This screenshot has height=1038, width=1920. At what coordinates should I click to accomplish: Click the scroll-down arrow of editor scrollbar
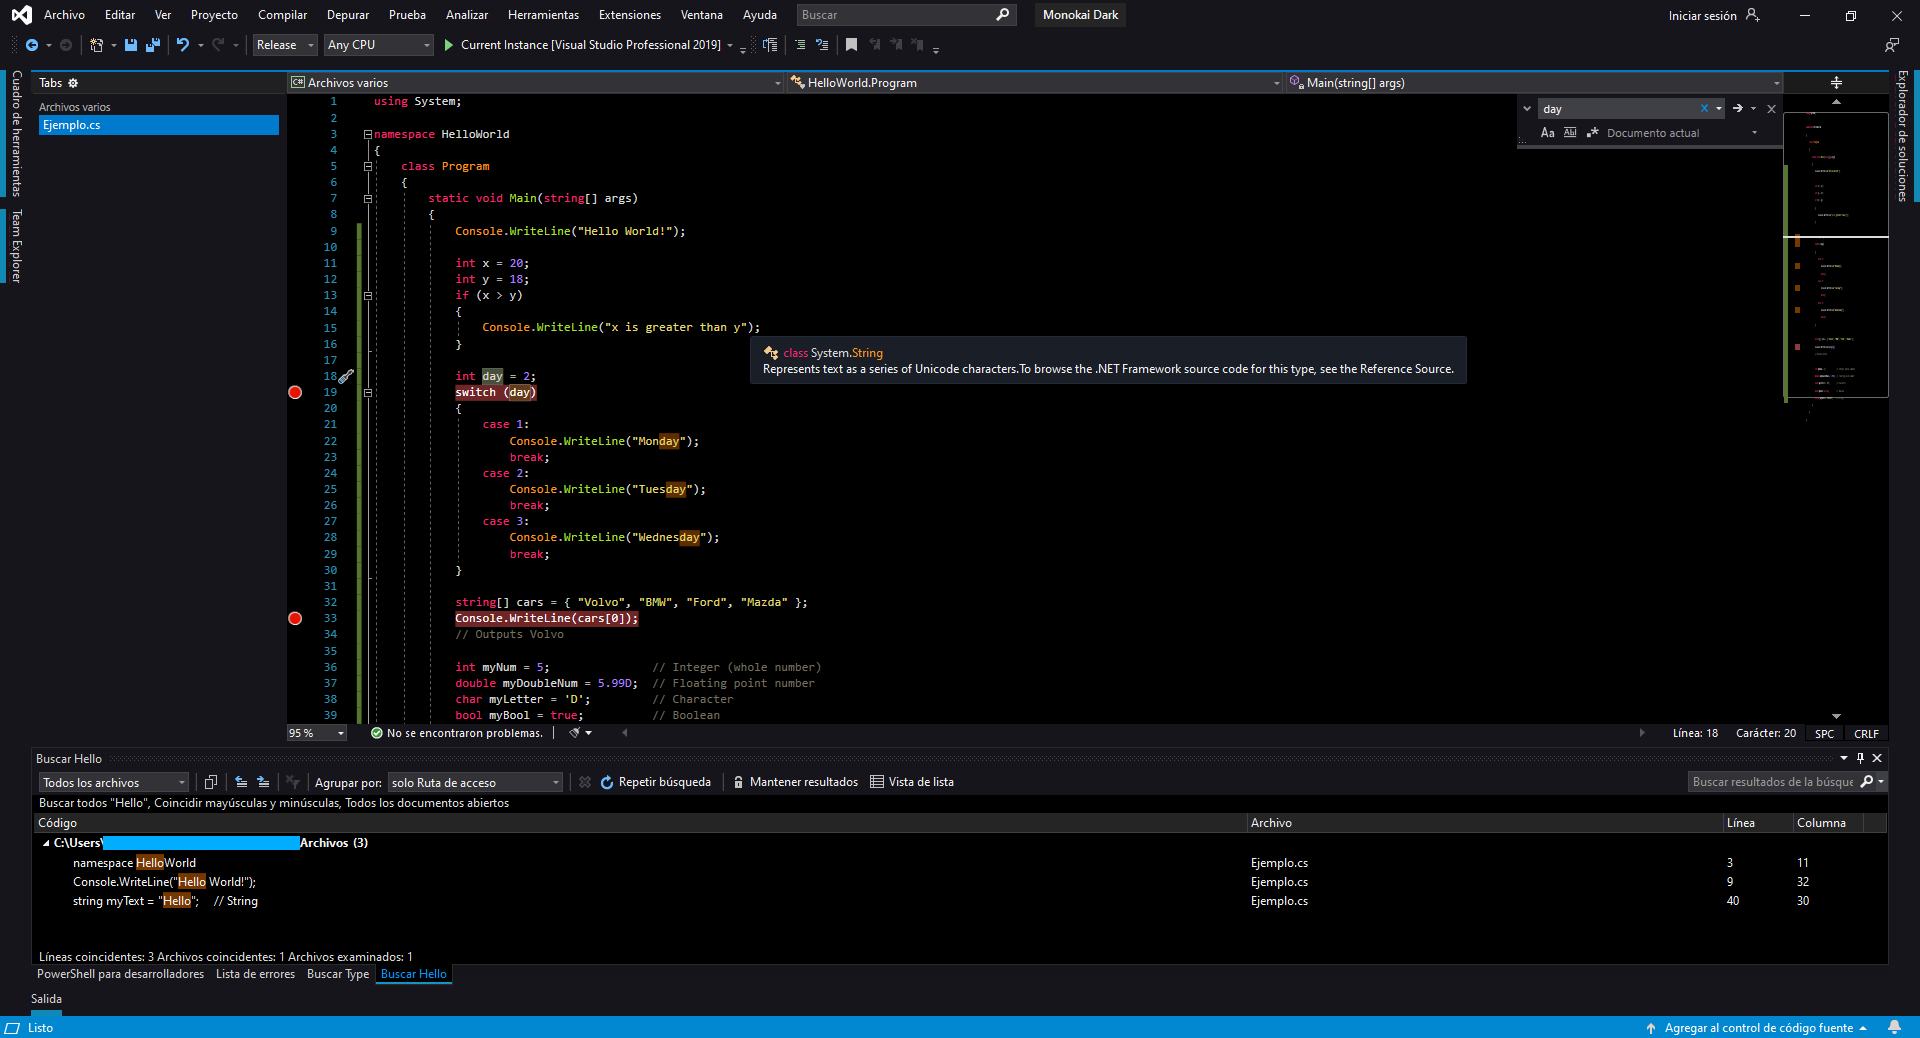pos(1836,716)
